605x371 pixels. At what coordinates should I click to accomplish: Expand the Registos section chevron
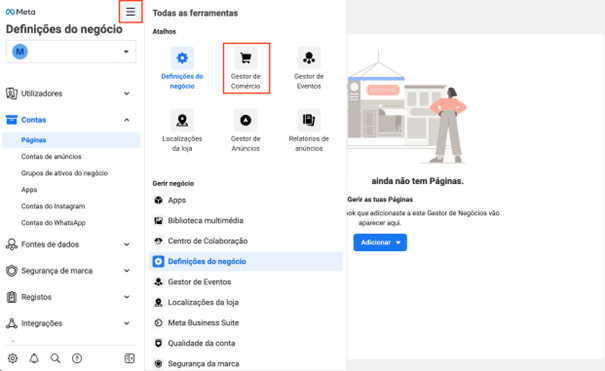tap(127, 297)
